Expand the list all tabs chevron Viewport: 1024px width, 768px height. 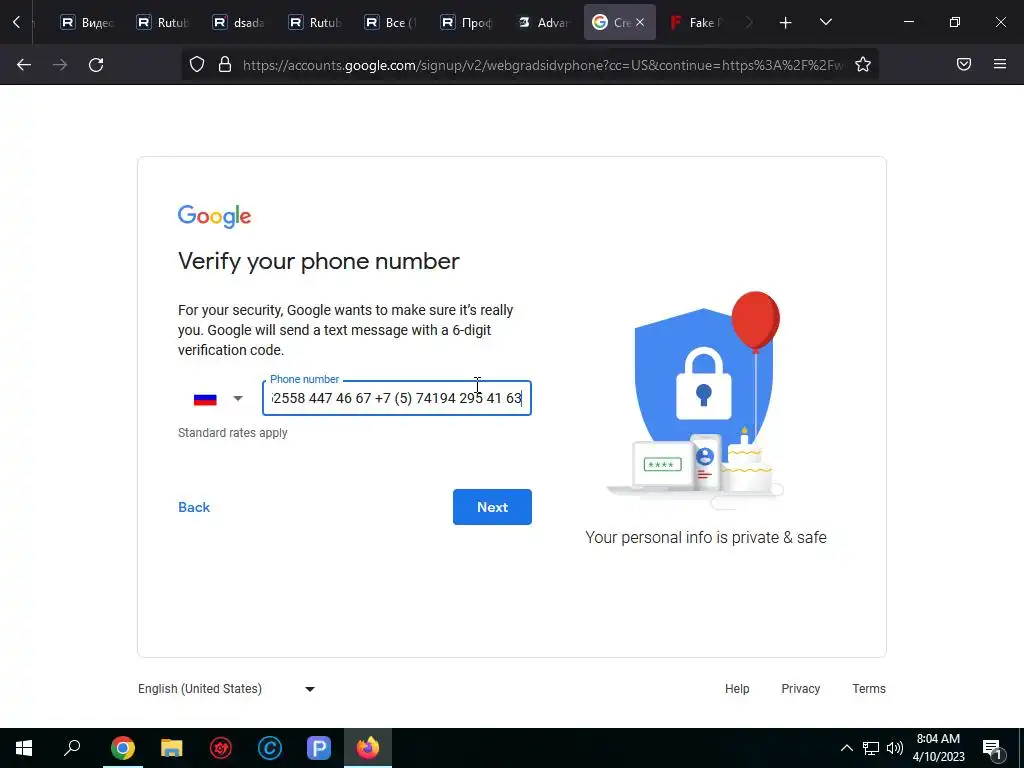point(825,22)
